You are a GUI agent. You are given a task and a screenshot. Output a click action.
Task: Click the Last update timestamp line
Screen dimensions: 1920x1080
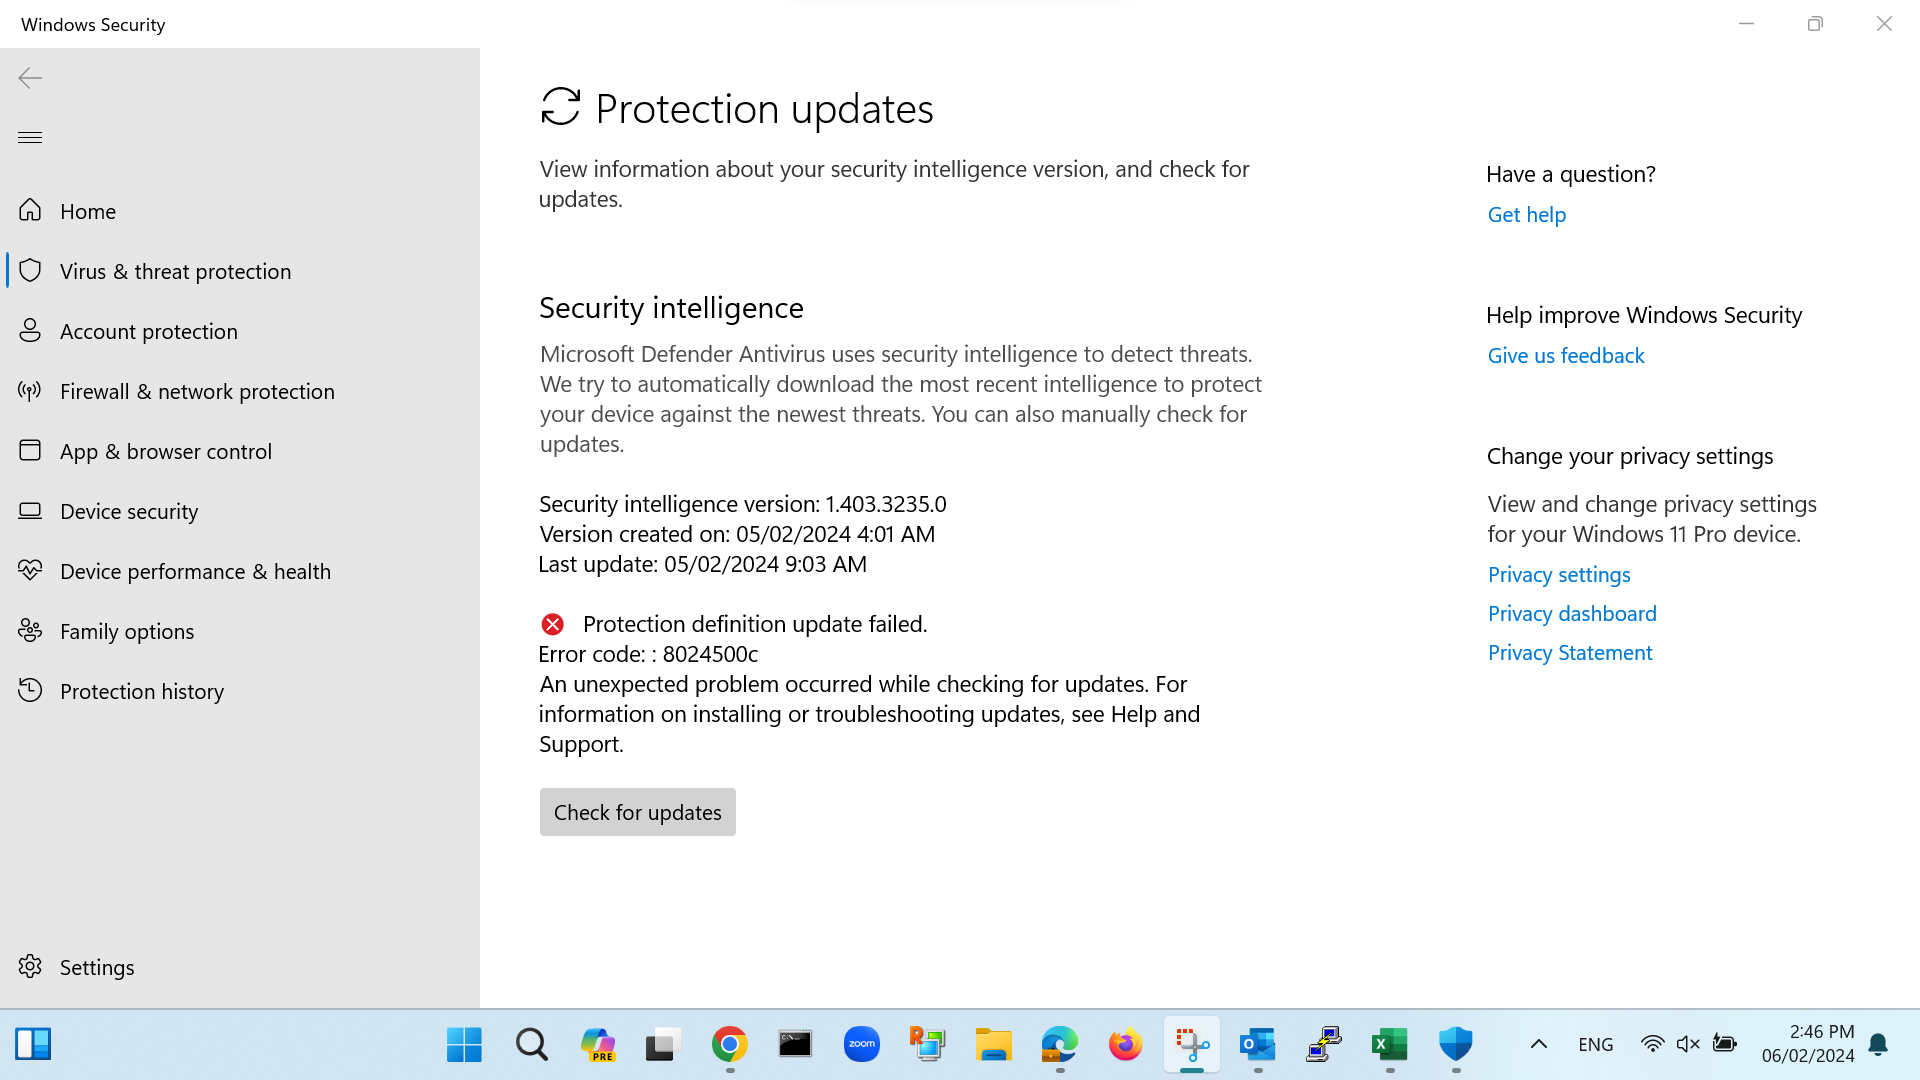703,564
